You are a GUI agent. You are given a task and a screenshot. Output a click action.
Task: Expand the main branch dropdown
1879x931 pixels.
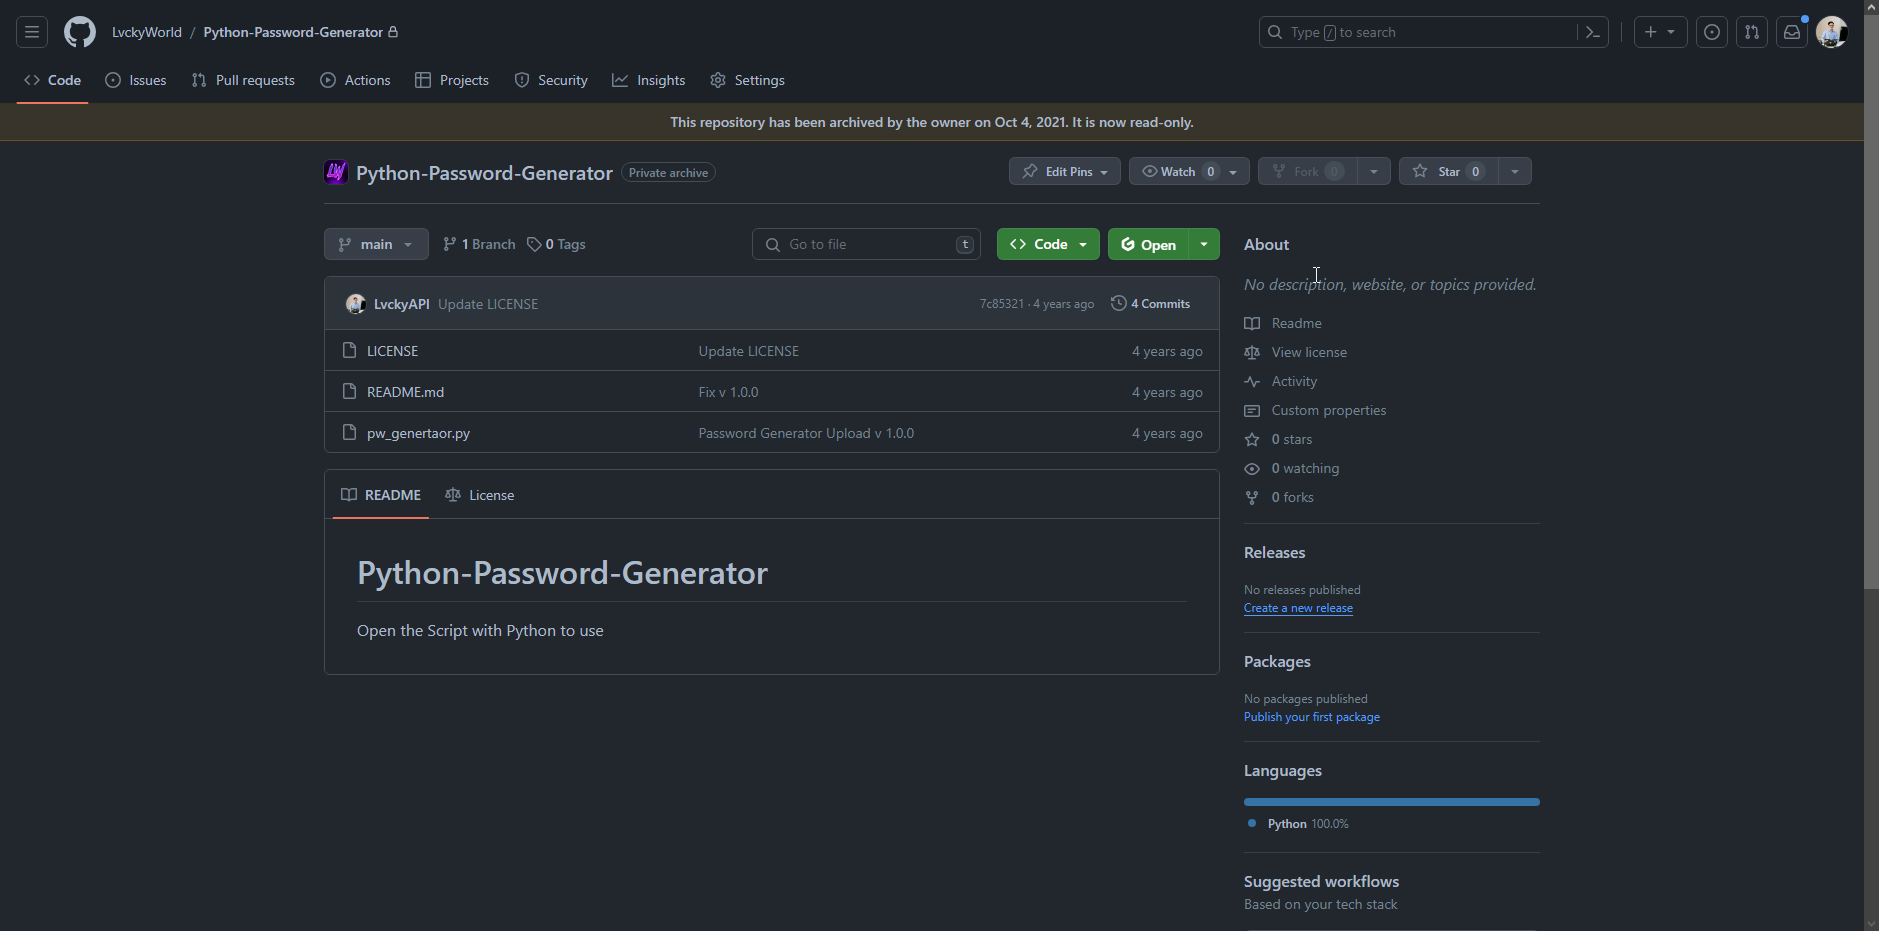pyautogui.click(x=376, y=244)
